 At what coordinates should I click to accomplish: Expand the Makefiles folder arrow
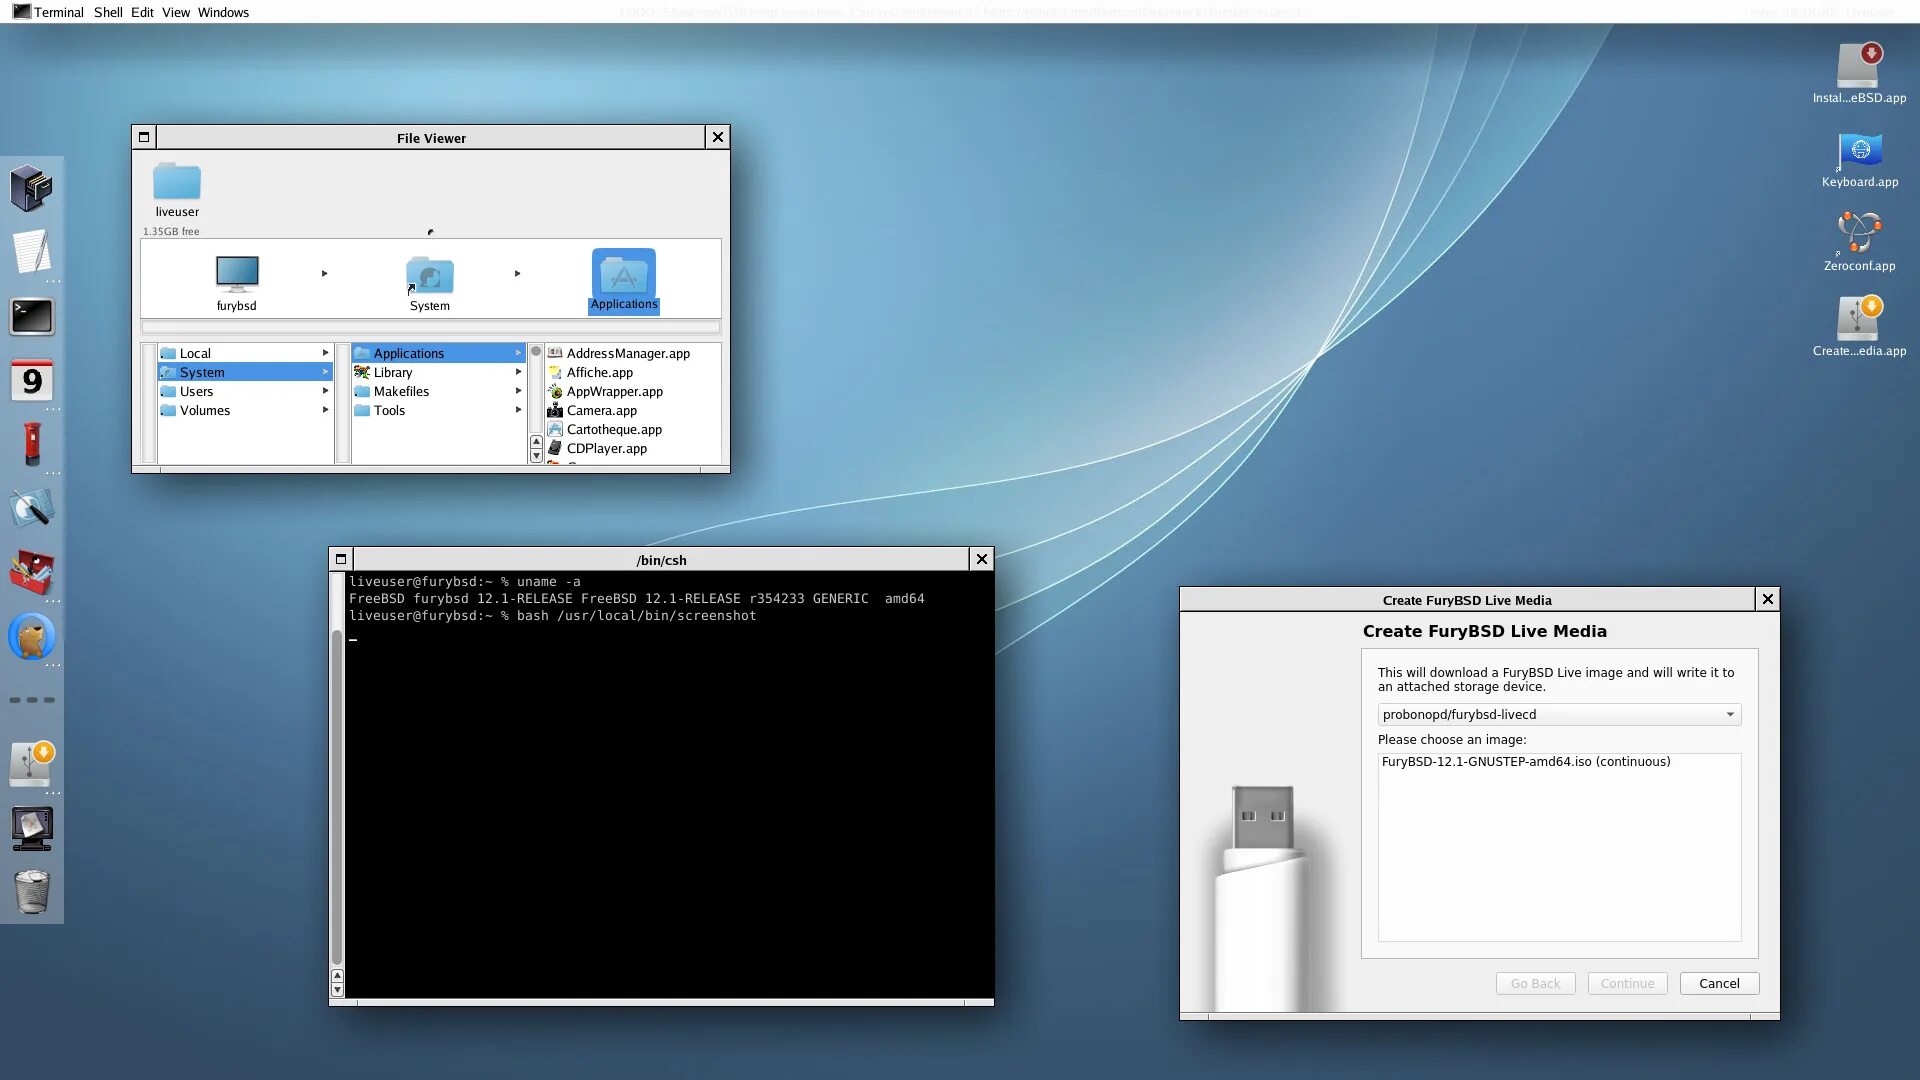(x=518, y=391)
